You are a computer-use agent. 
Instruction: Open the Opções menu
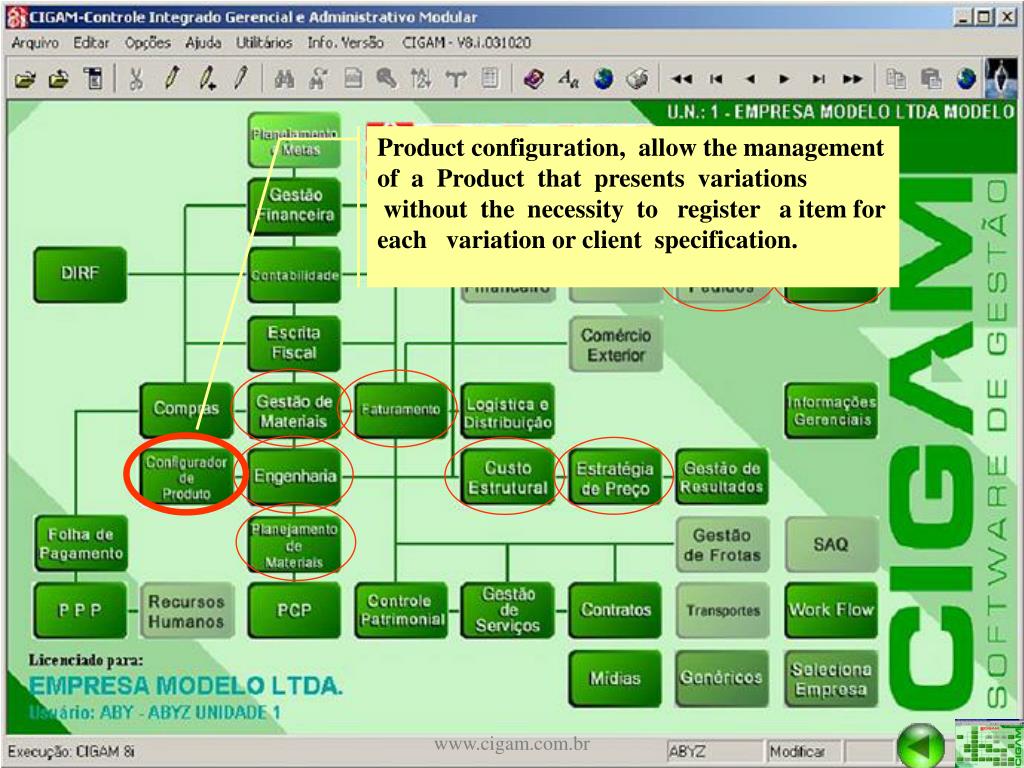pos(148,43)
